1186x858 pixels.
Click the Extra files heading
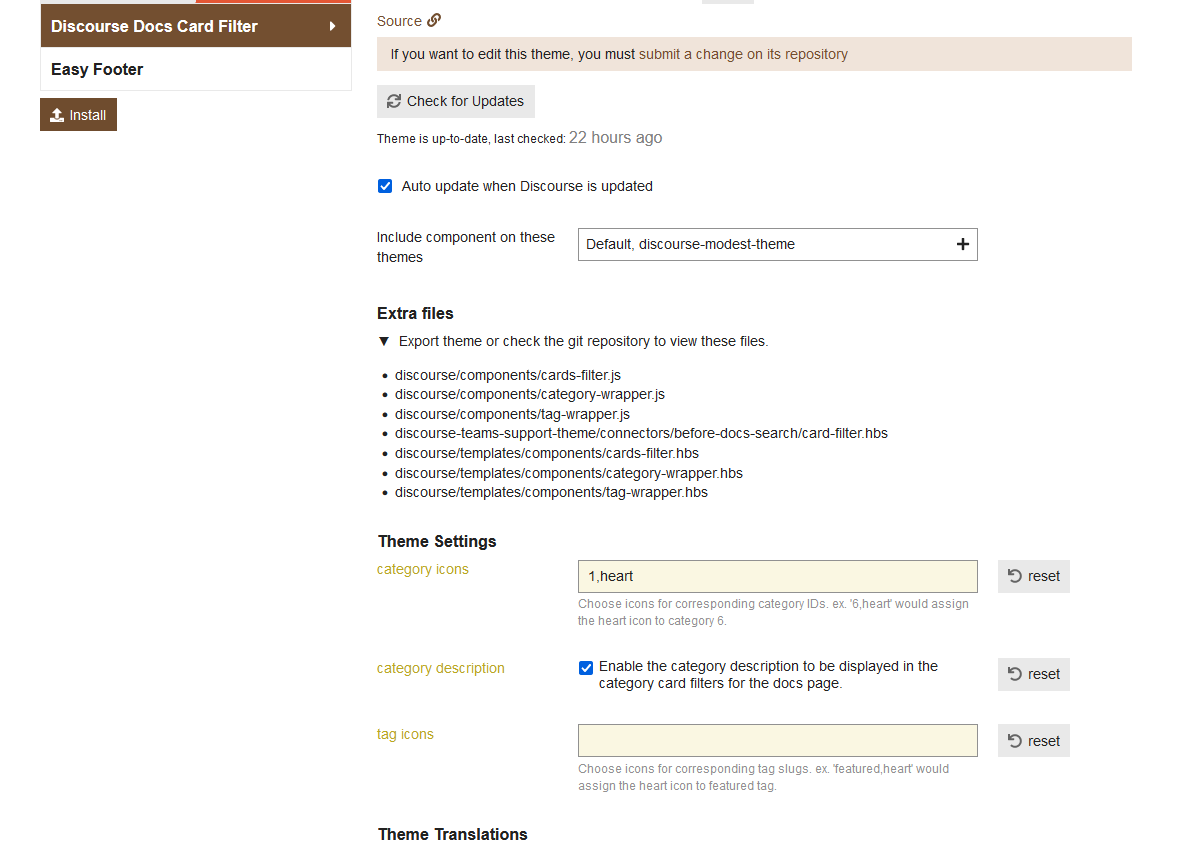coord(415,313)
